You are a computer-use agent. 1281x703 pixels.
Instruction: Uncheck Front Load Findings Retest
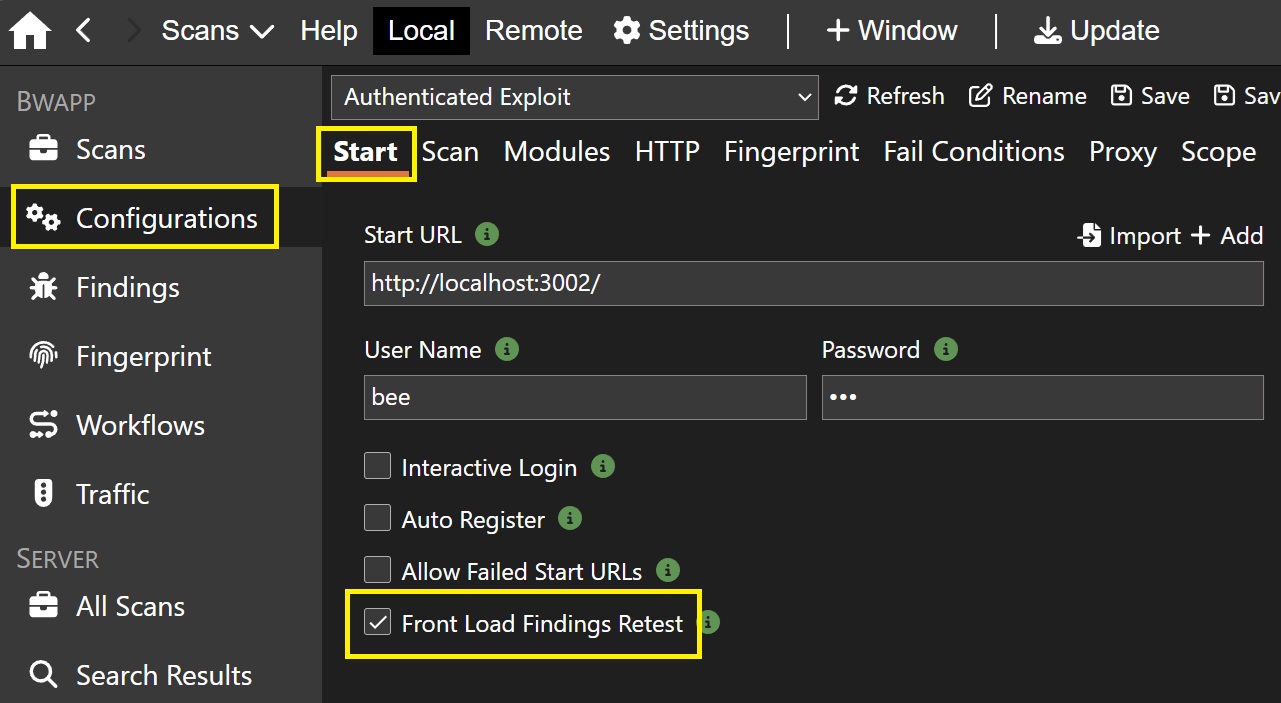pos(377,622)
